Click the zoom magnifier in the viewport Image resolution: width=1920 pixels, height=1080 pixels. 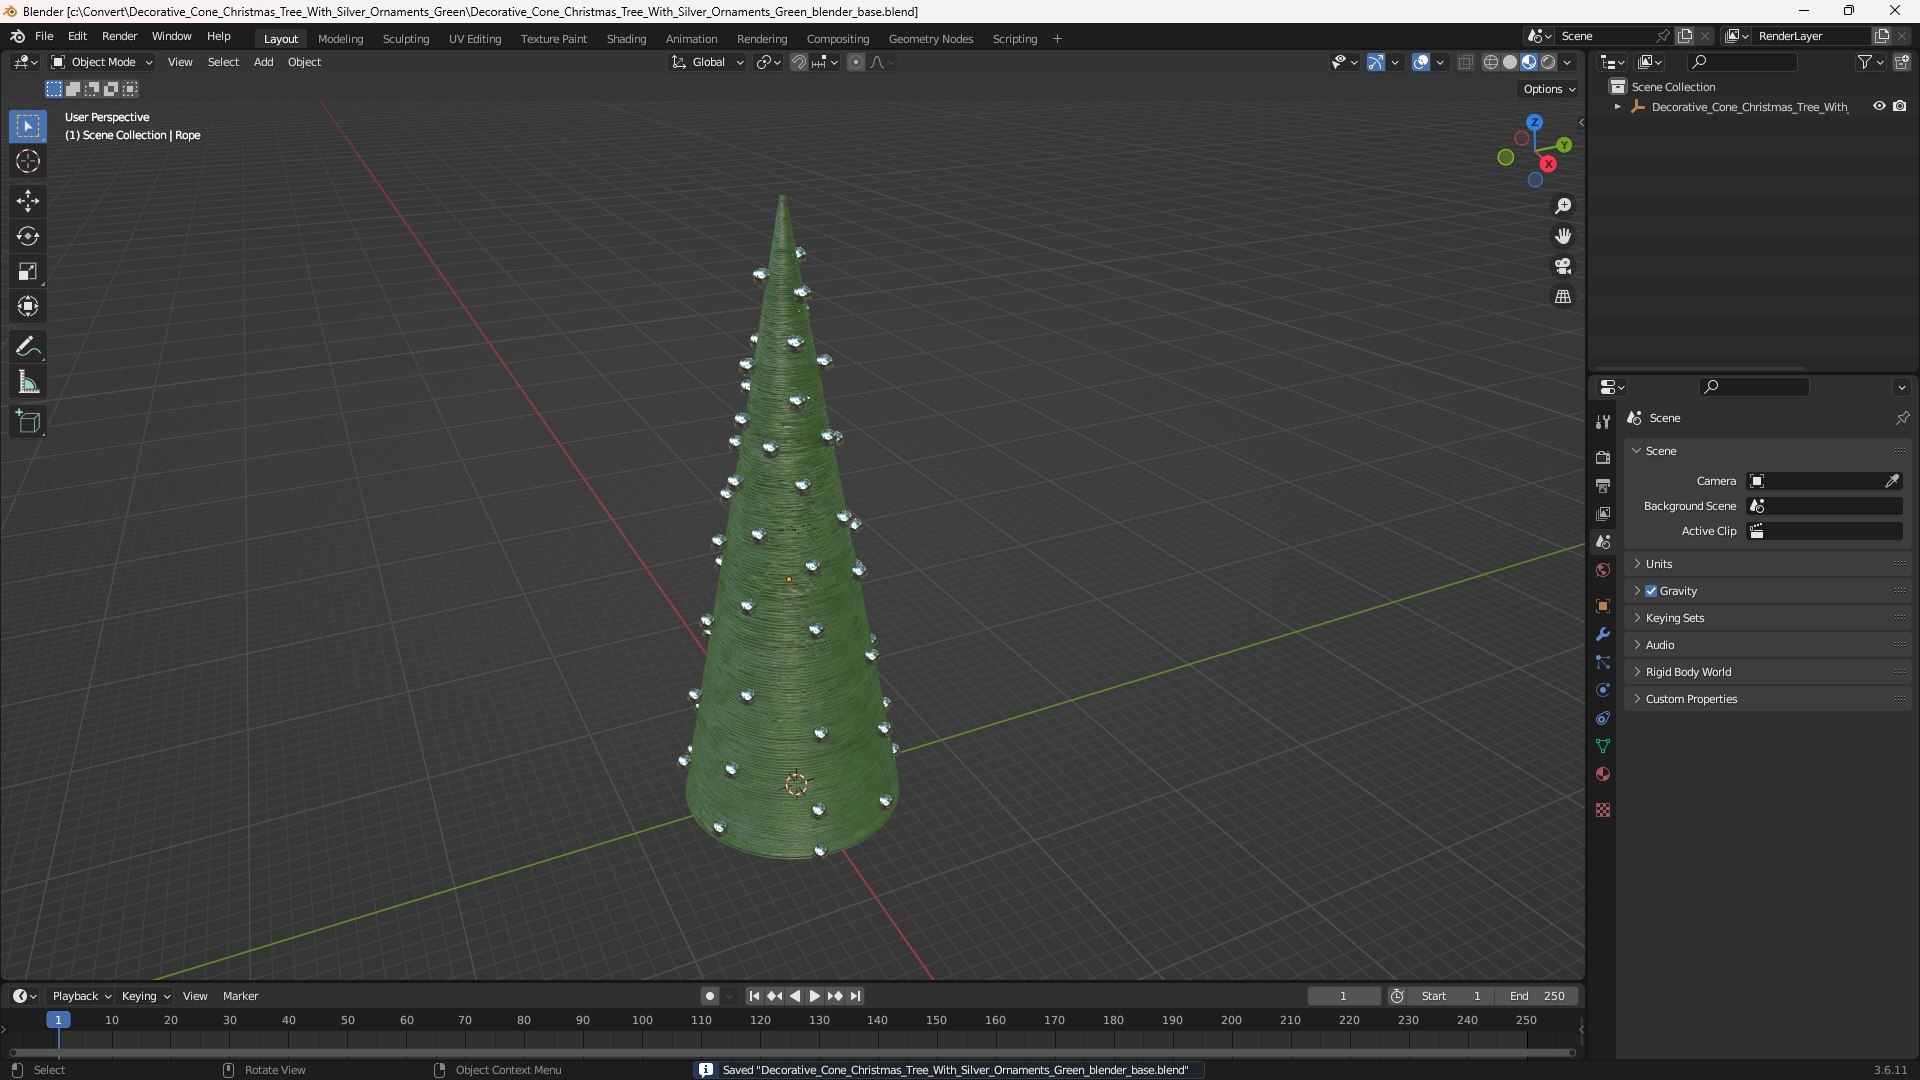(1563, 206)
